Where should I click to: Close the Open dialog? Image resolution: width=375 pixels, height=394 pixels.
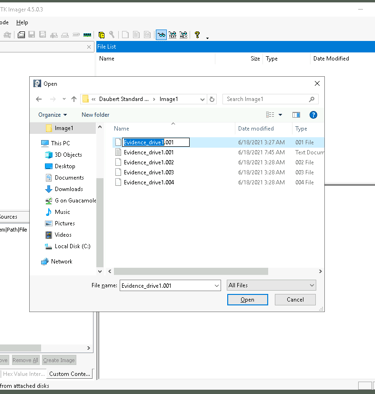click(317, 83)
